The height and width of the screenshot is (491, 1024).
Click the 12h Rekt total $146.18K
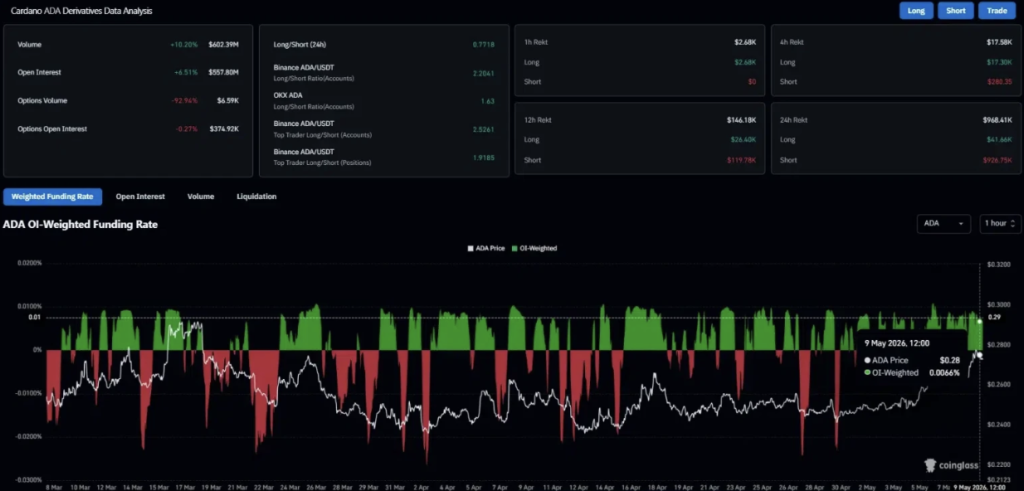click(741, 120)
